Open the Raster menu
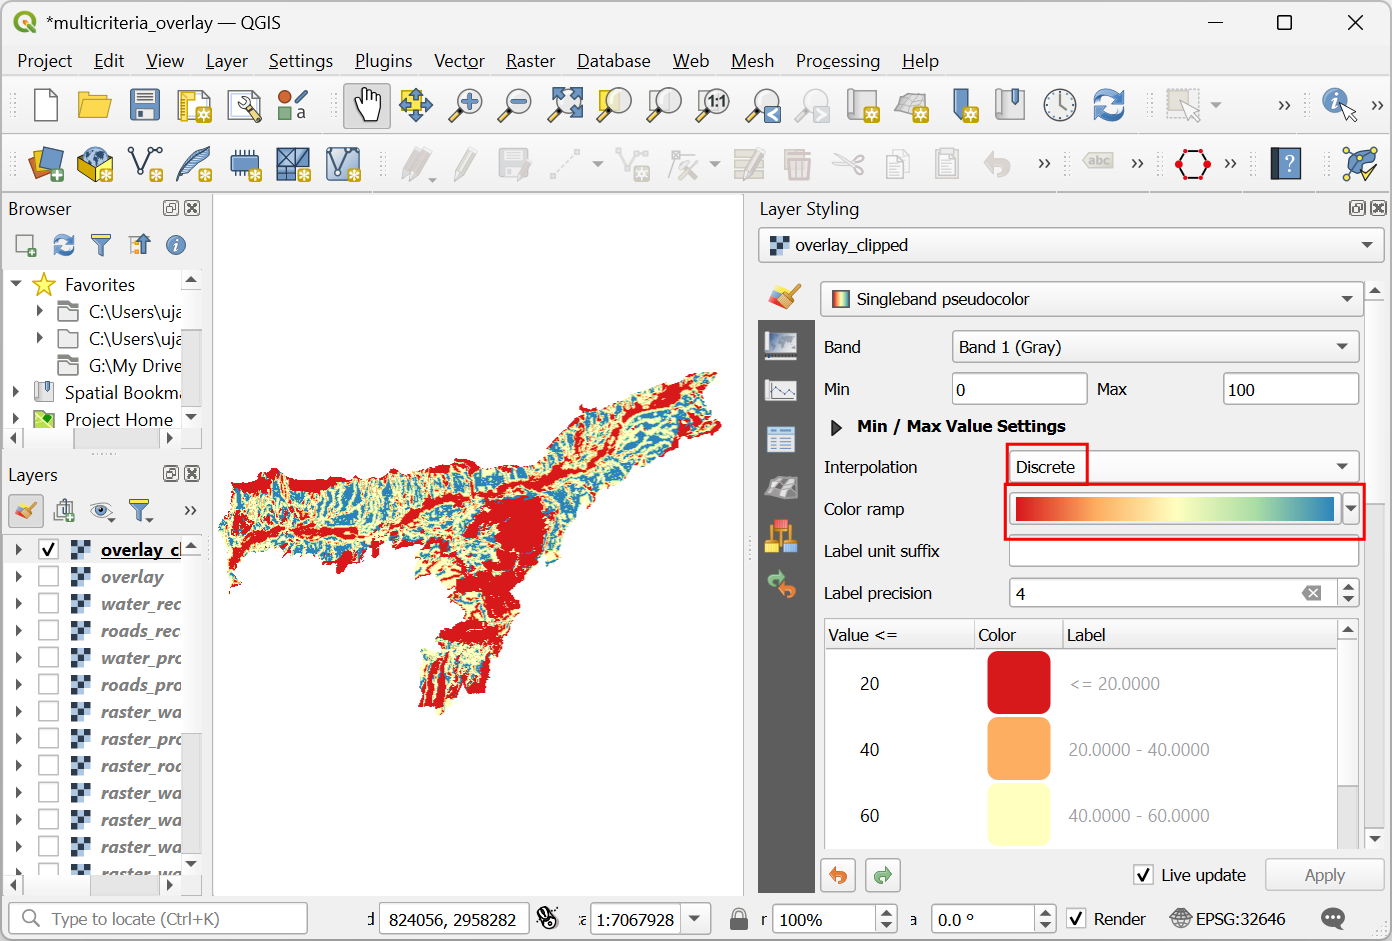Viewport: 1392px width, 941px height. click(530, 61)
